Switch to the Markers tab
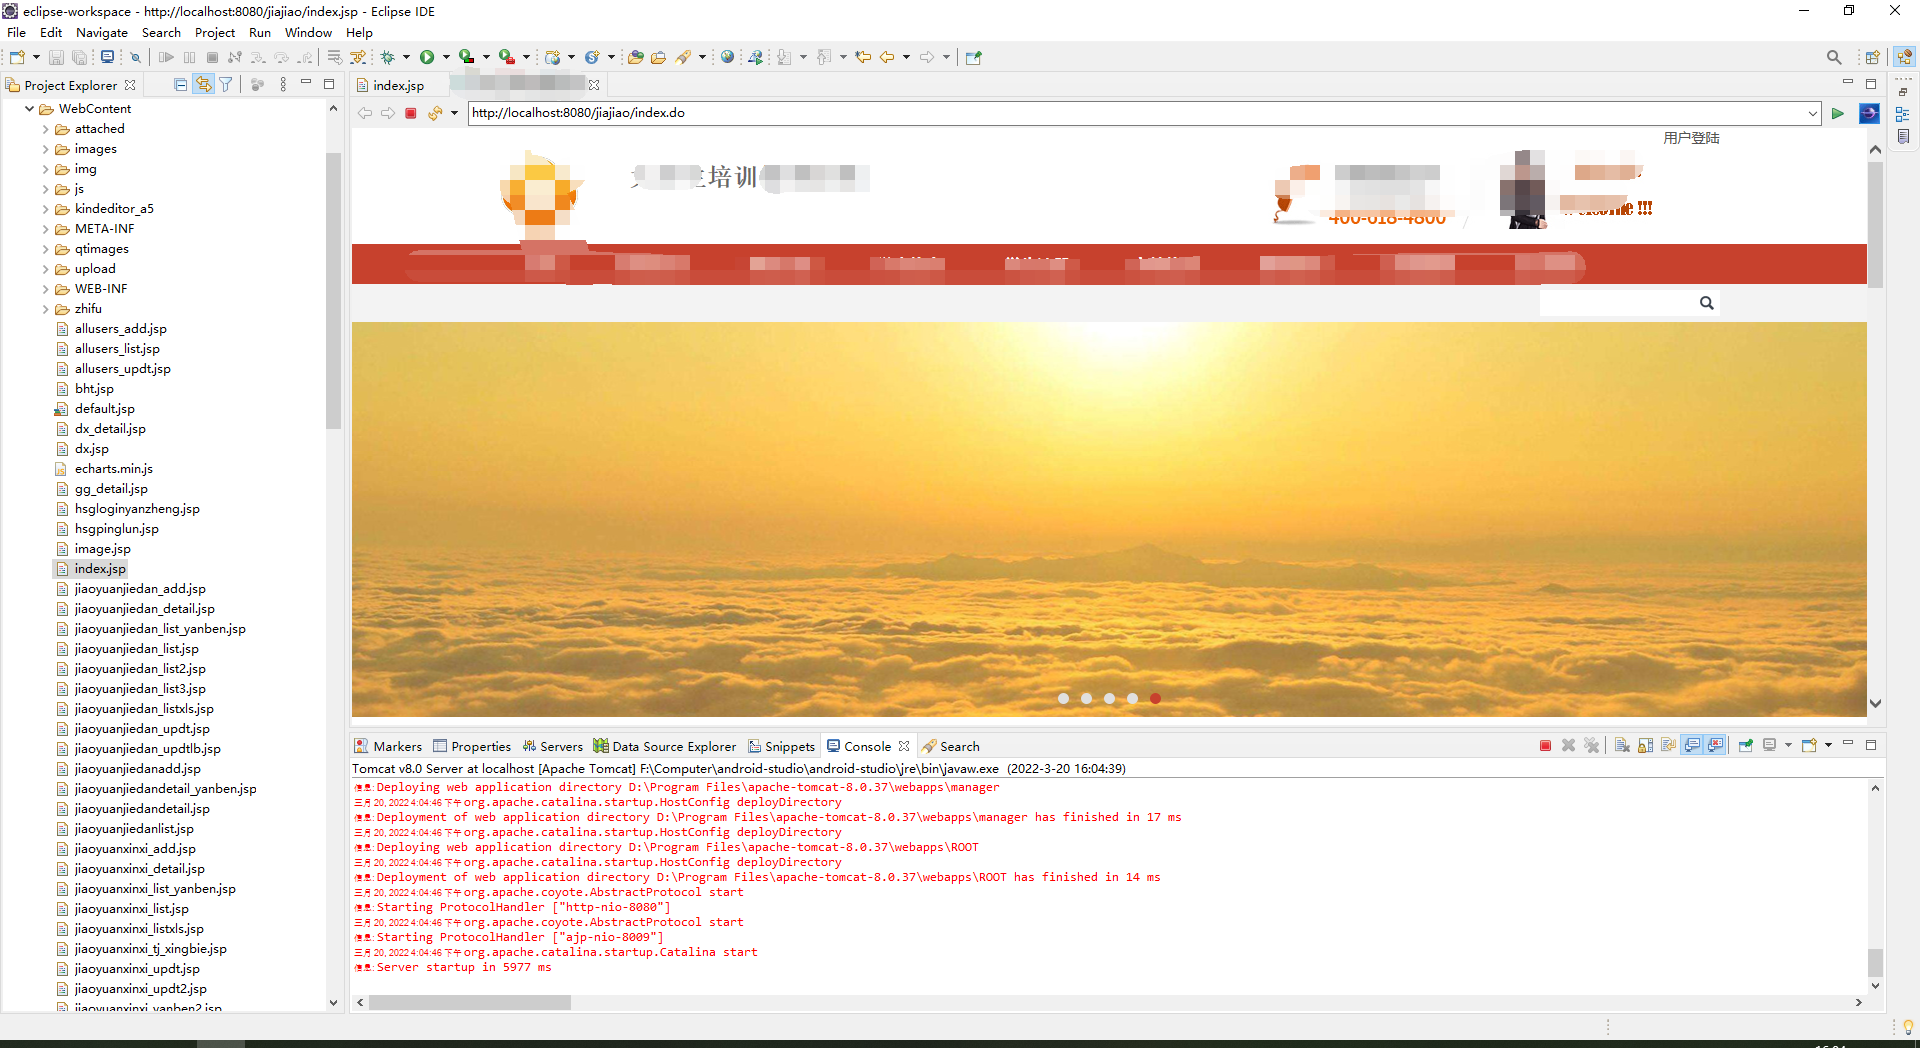The width and height of the screenshot is (1920, 1048). pyautogui.click(x=388, y=746)
